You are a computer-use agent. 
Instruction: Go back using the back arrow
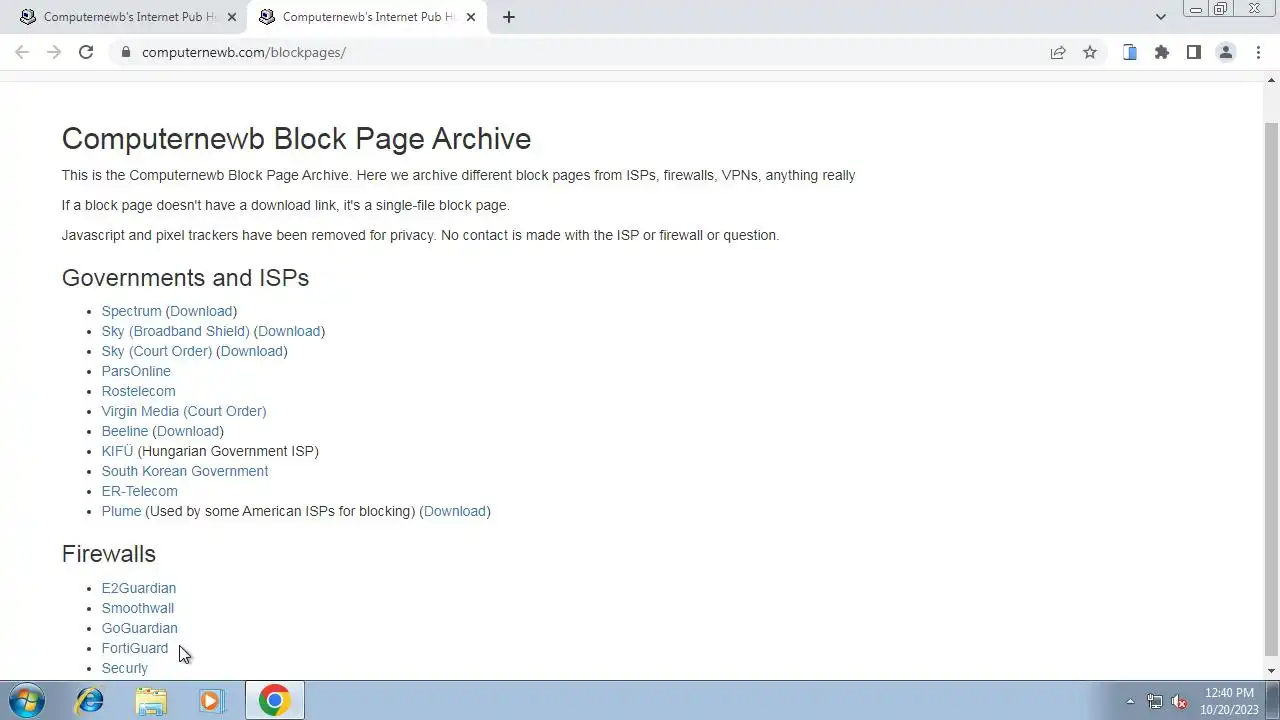[22, 52]
